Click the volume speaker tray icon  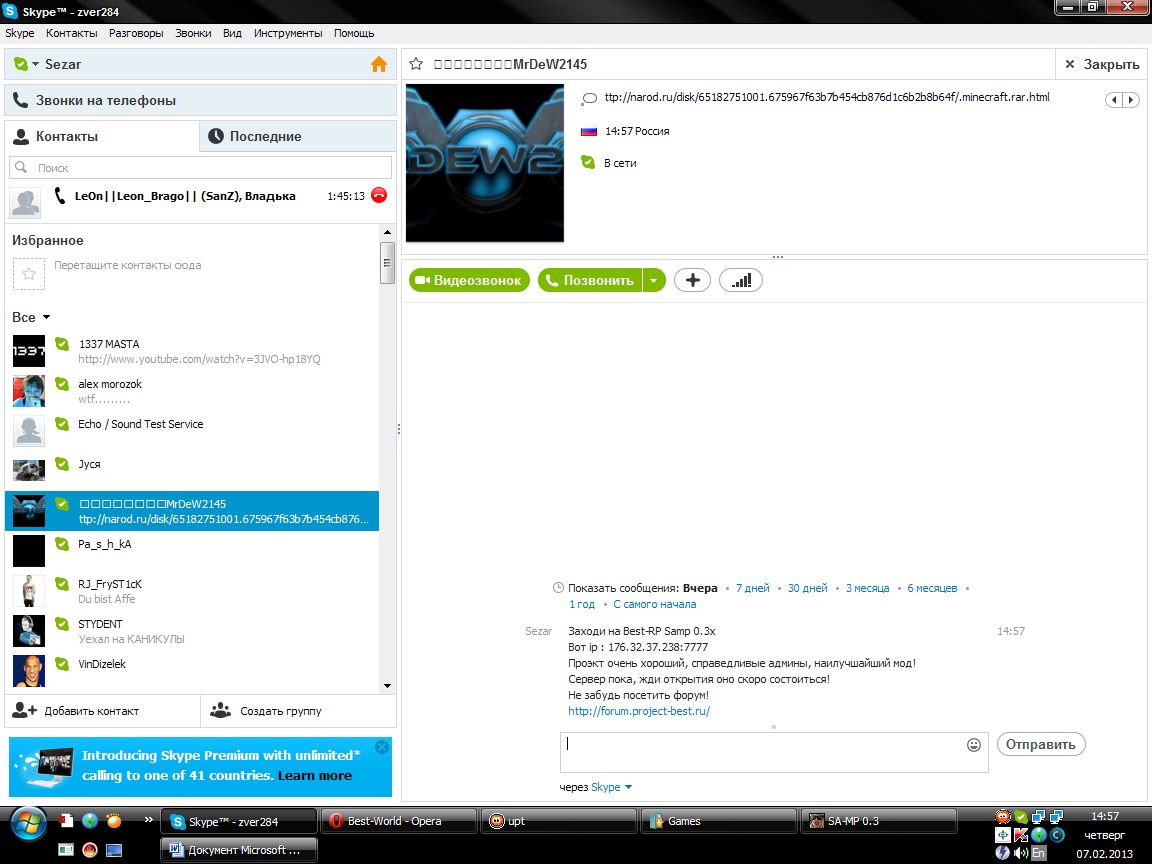(x=1020, y=853)
